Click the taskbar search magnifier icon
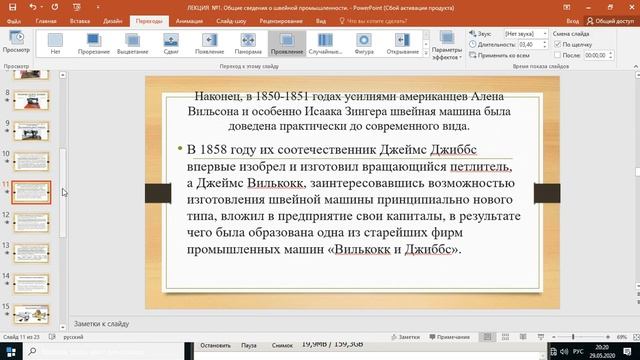The image size is (640, 360). [x=32, y=351]
